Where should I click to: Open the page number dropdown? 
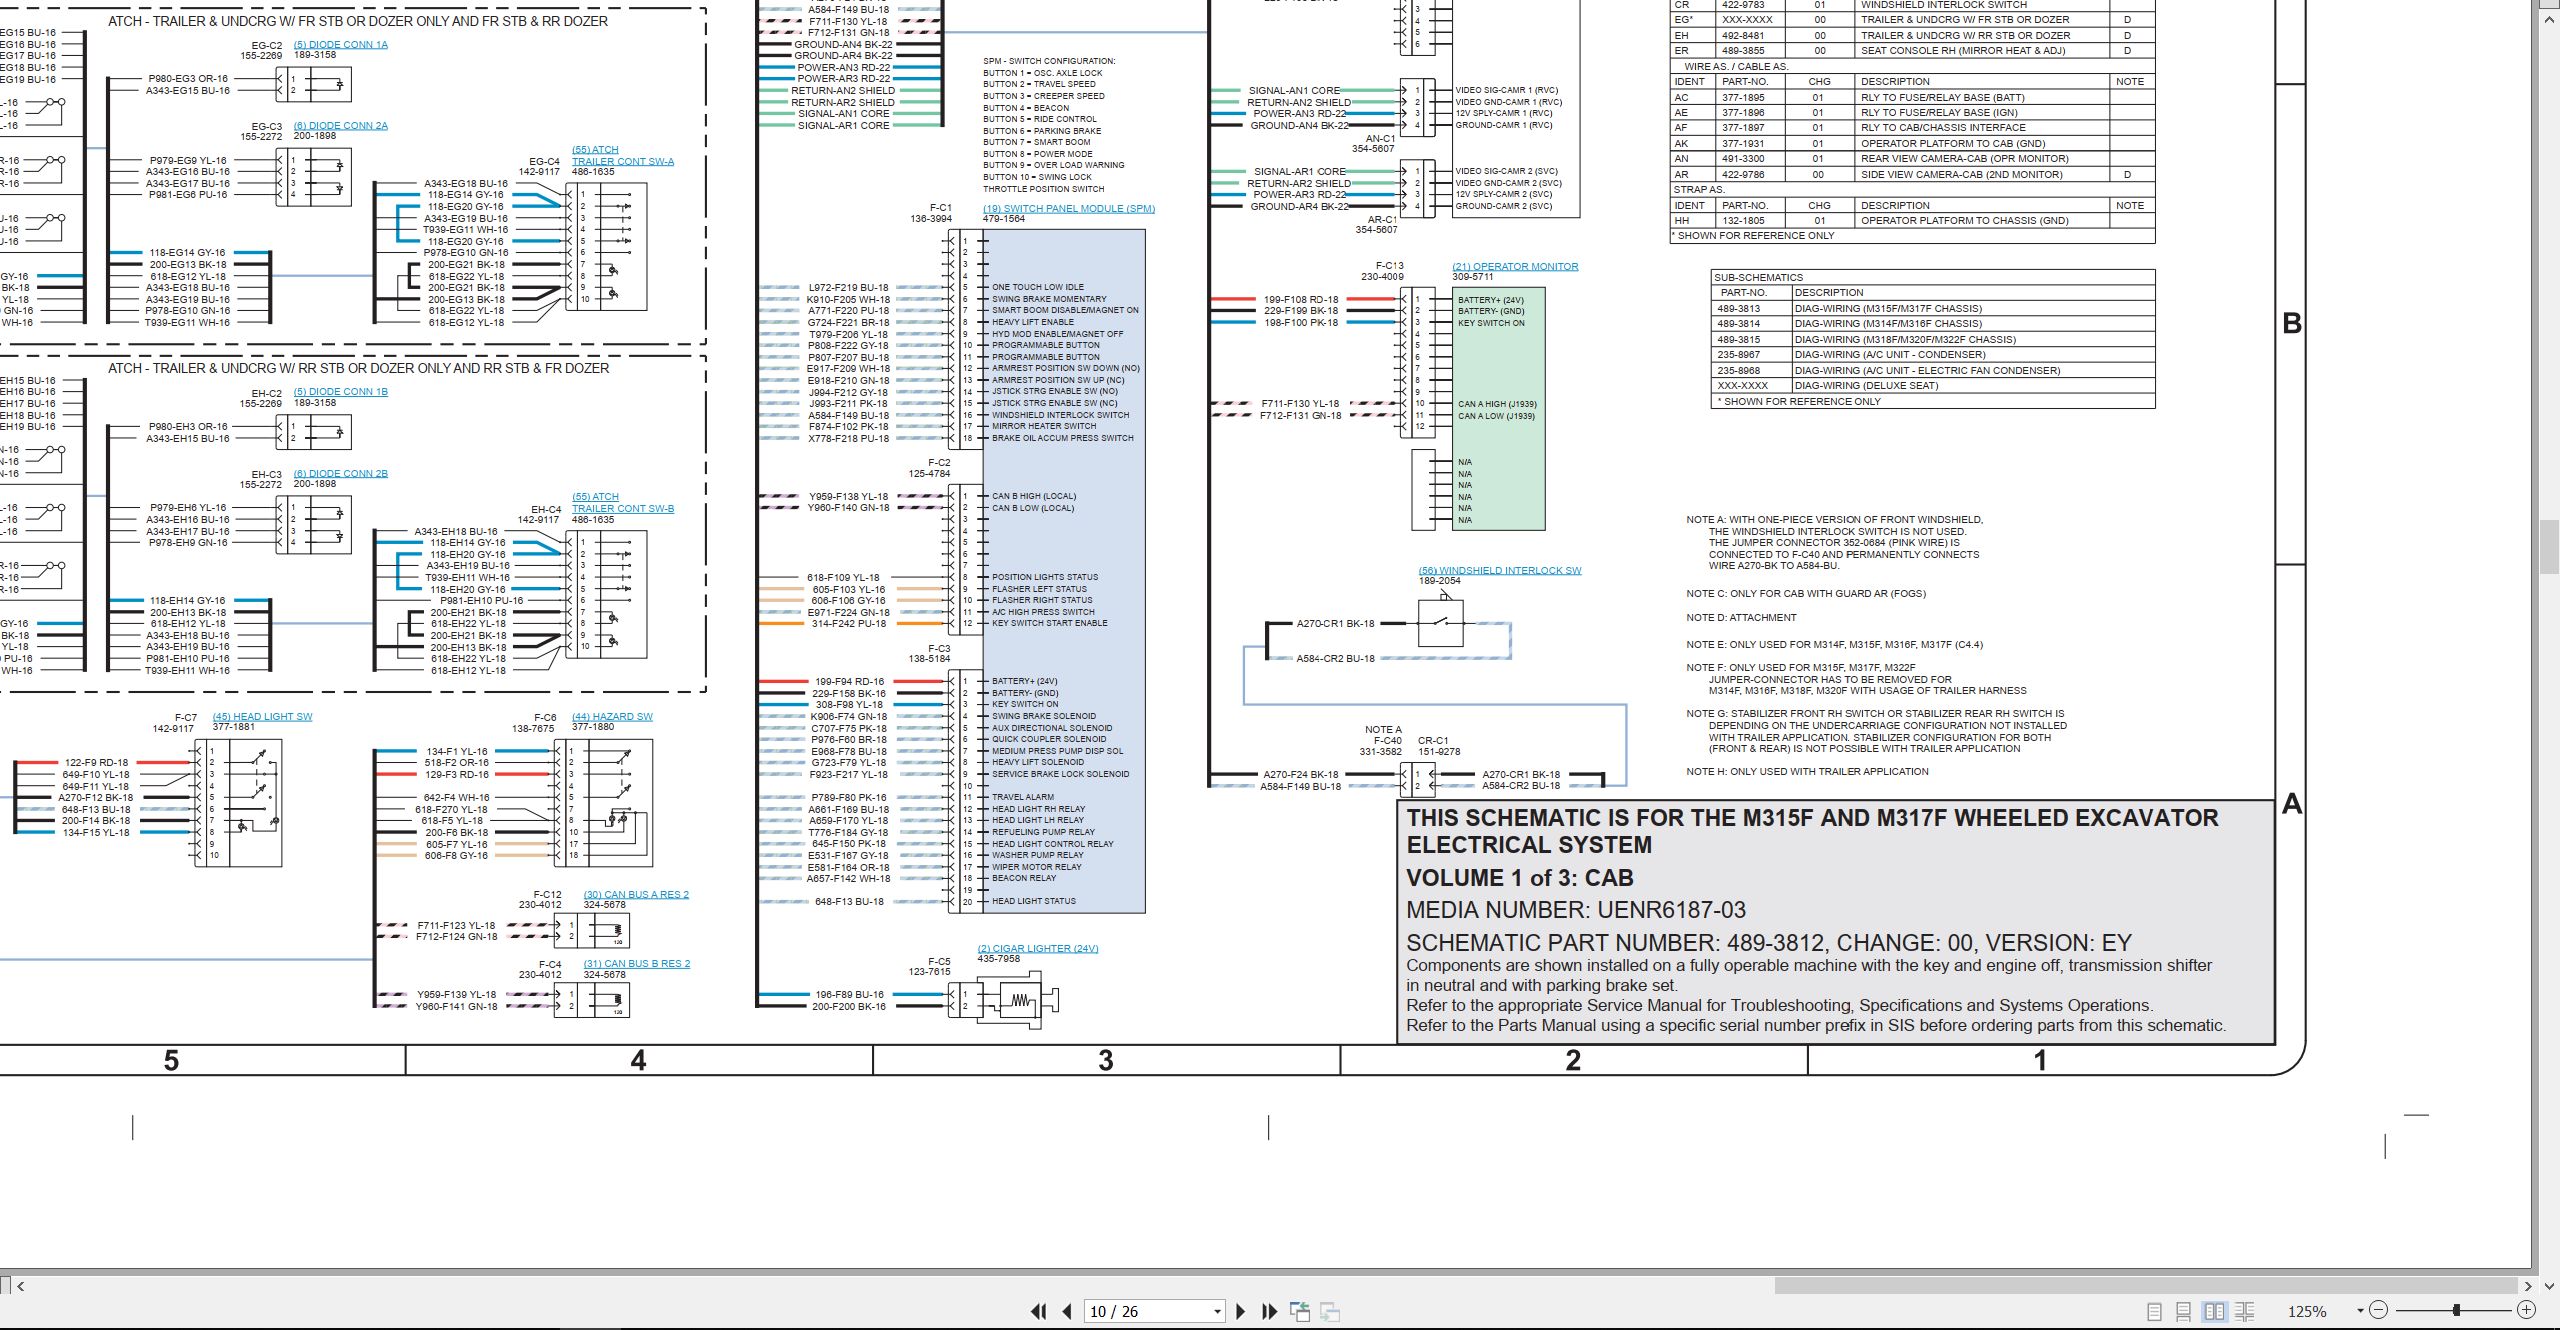(x=1217, y=1312)
